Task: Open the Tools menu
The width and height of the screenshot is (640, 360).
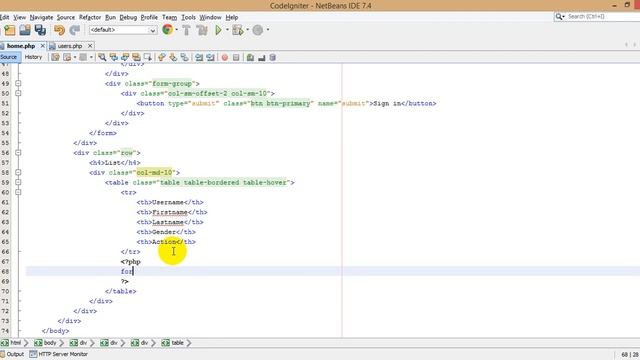Action: 188,17
